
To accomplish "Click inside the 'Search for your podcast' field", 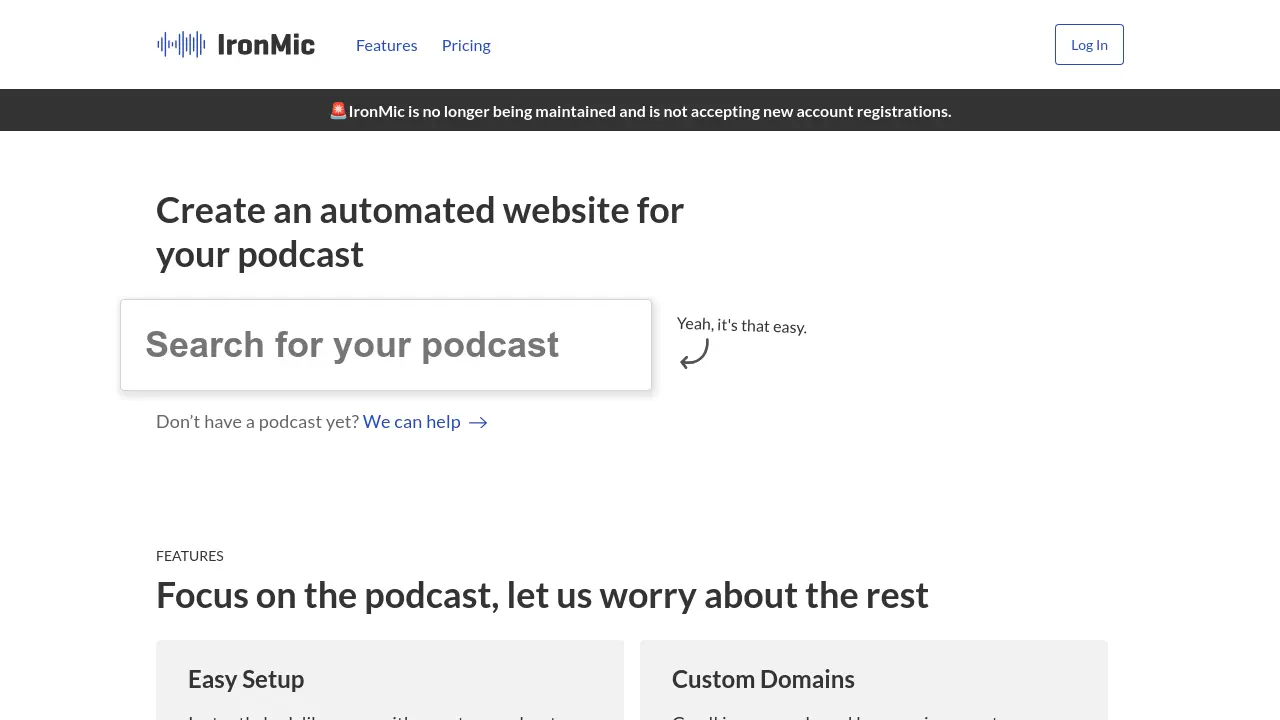I will 386,344.
